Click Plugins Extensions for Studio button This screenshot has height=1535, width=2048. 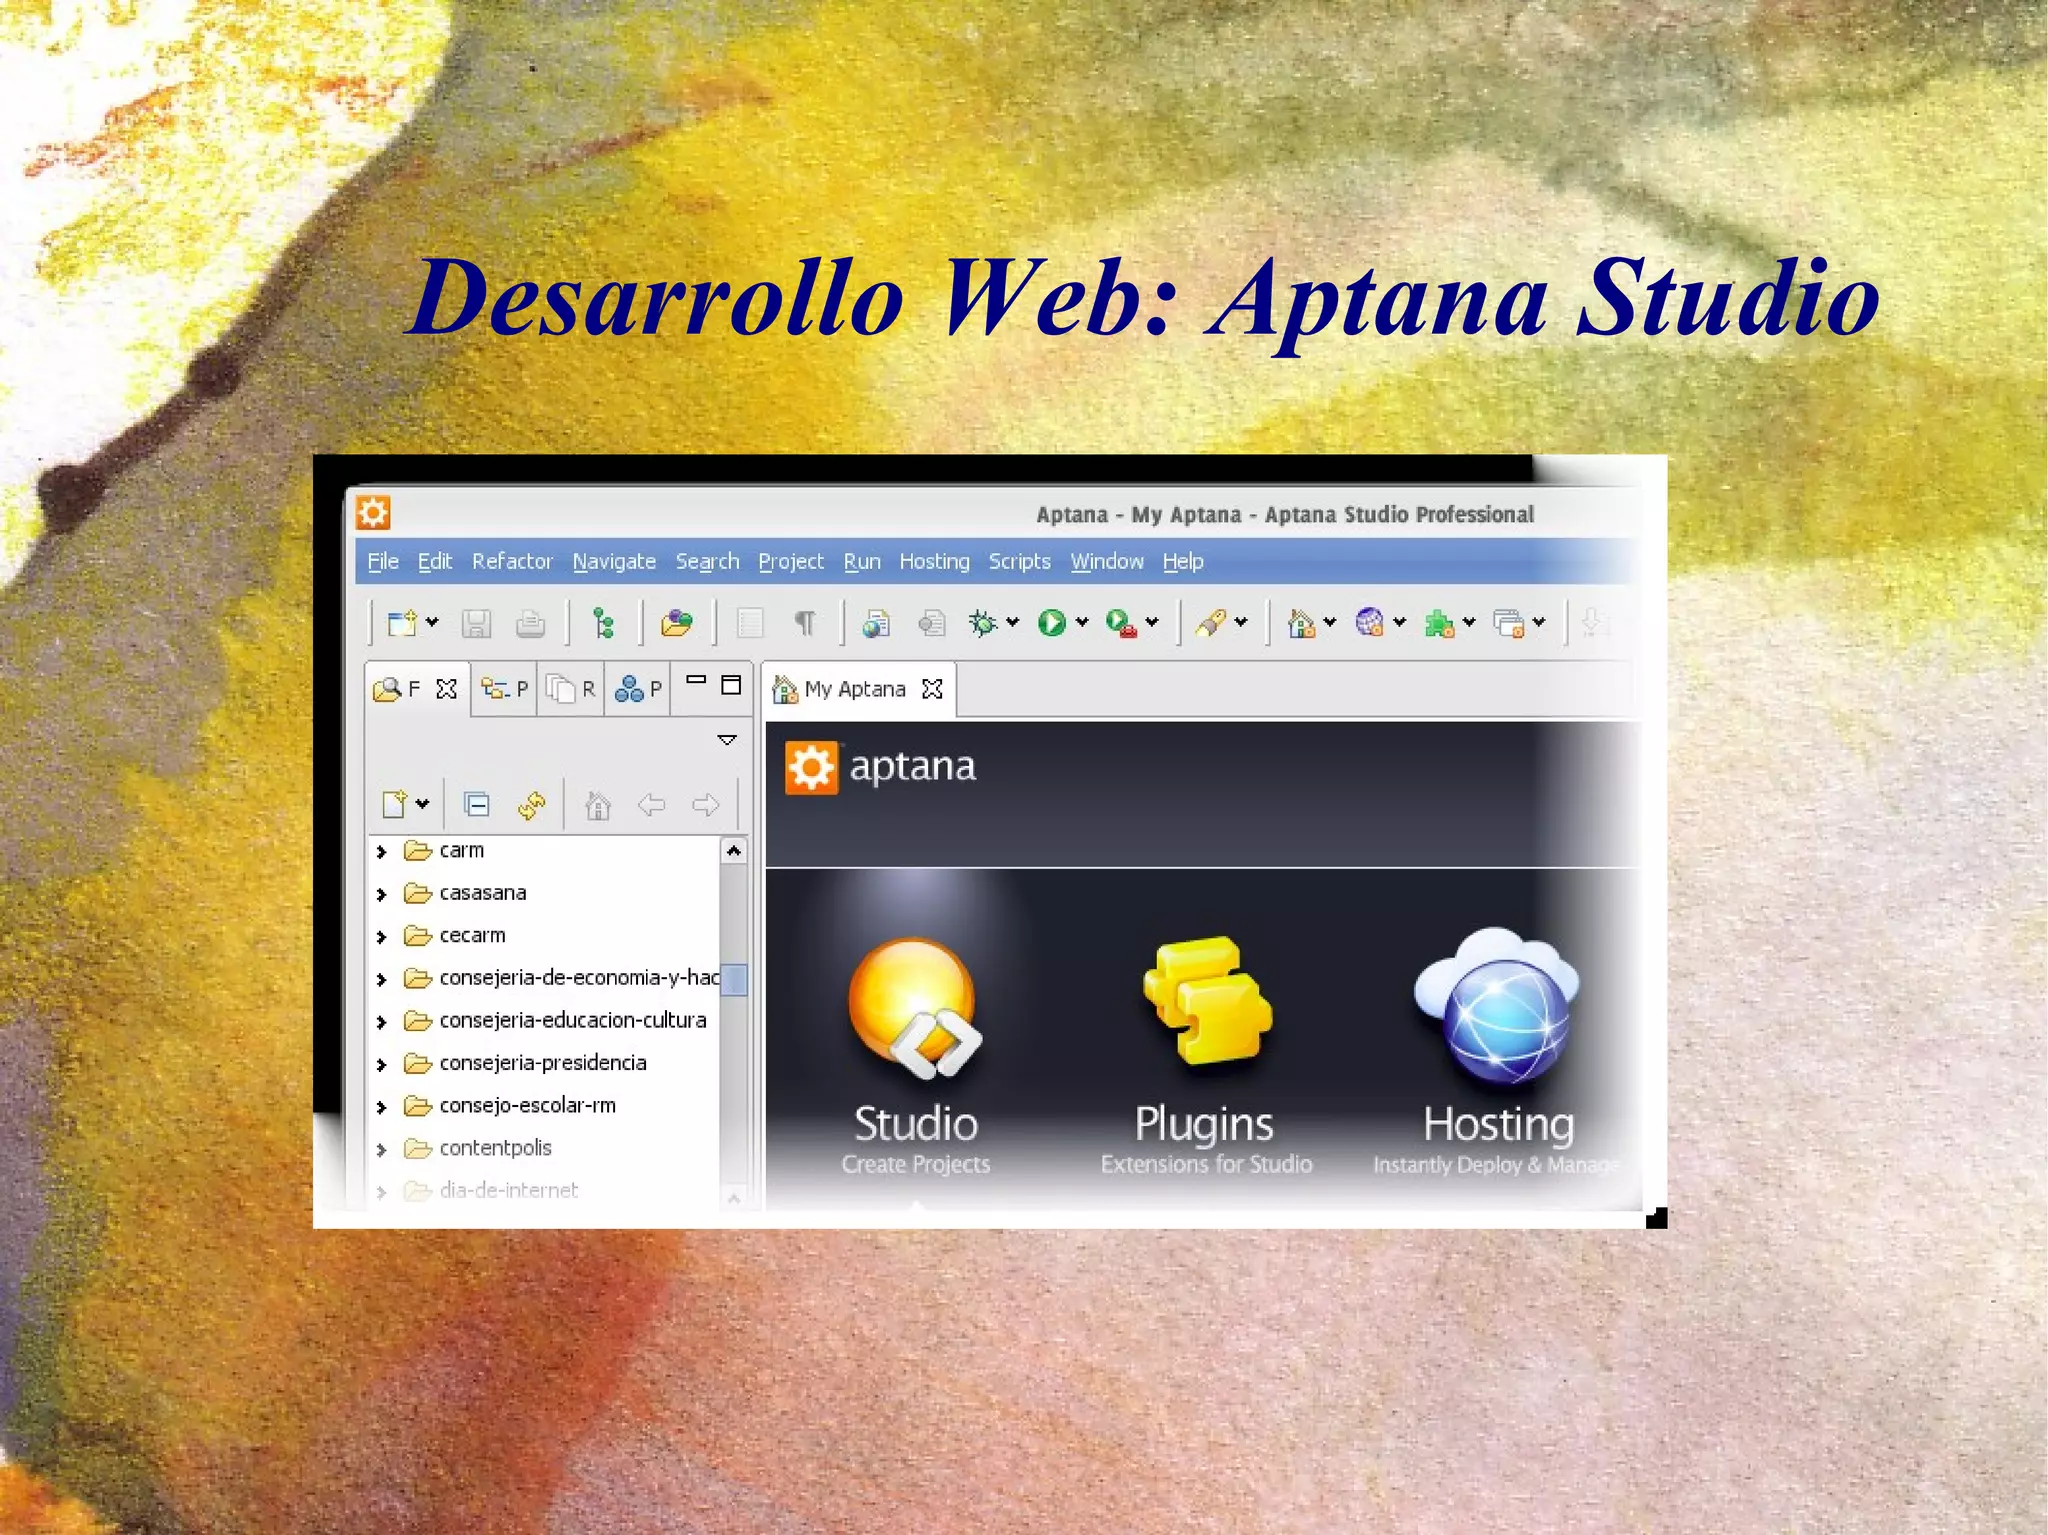click(1206, 1057)
